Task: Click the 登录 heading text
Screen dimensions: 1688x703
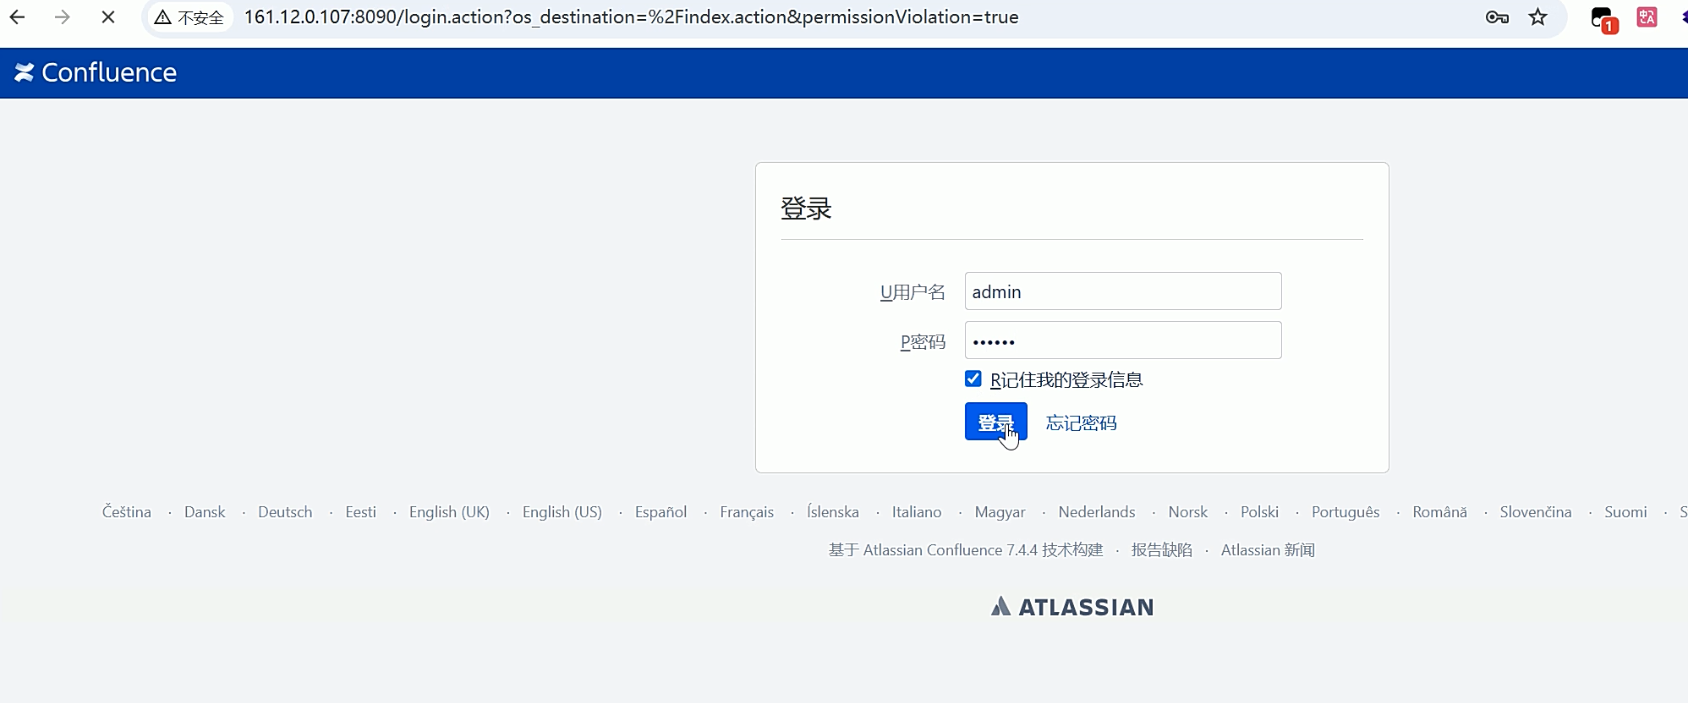Action: pyautogui.click(x=806, y=208)
